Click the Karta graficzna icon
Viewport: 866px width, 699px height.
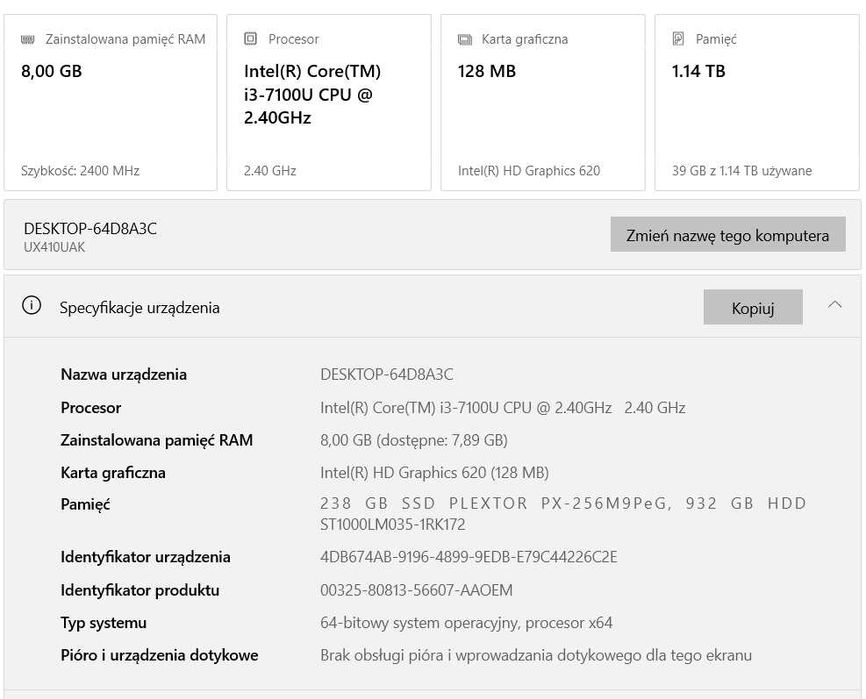[464, 39]
